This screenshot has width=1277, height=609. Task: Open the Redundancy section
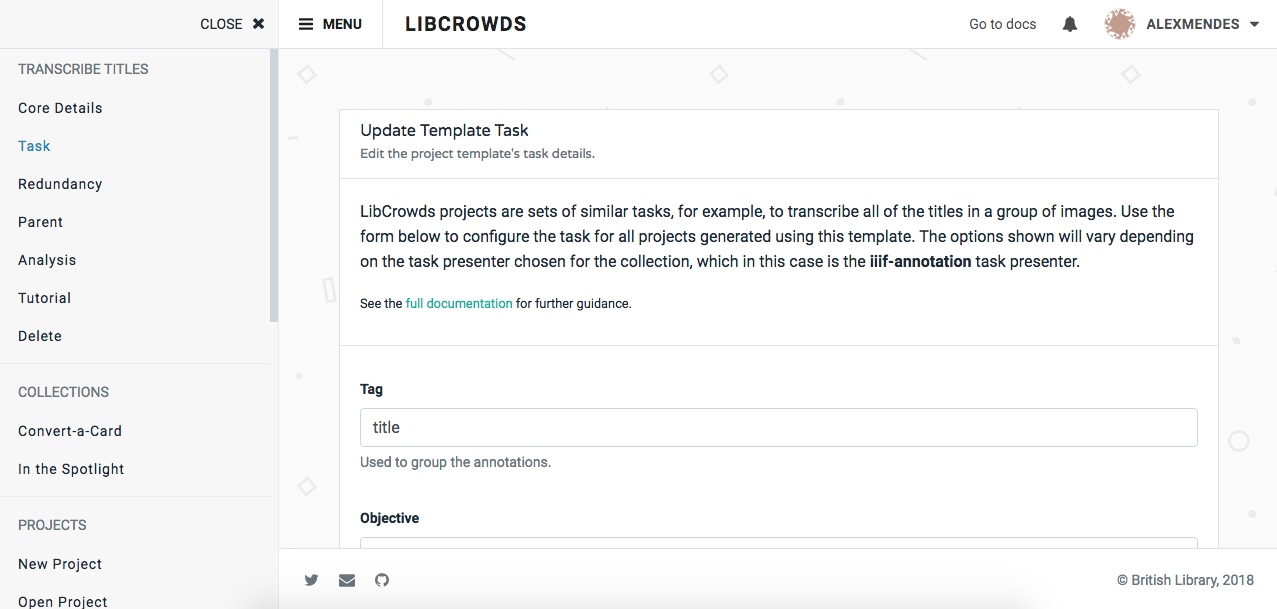pos(60,183)
